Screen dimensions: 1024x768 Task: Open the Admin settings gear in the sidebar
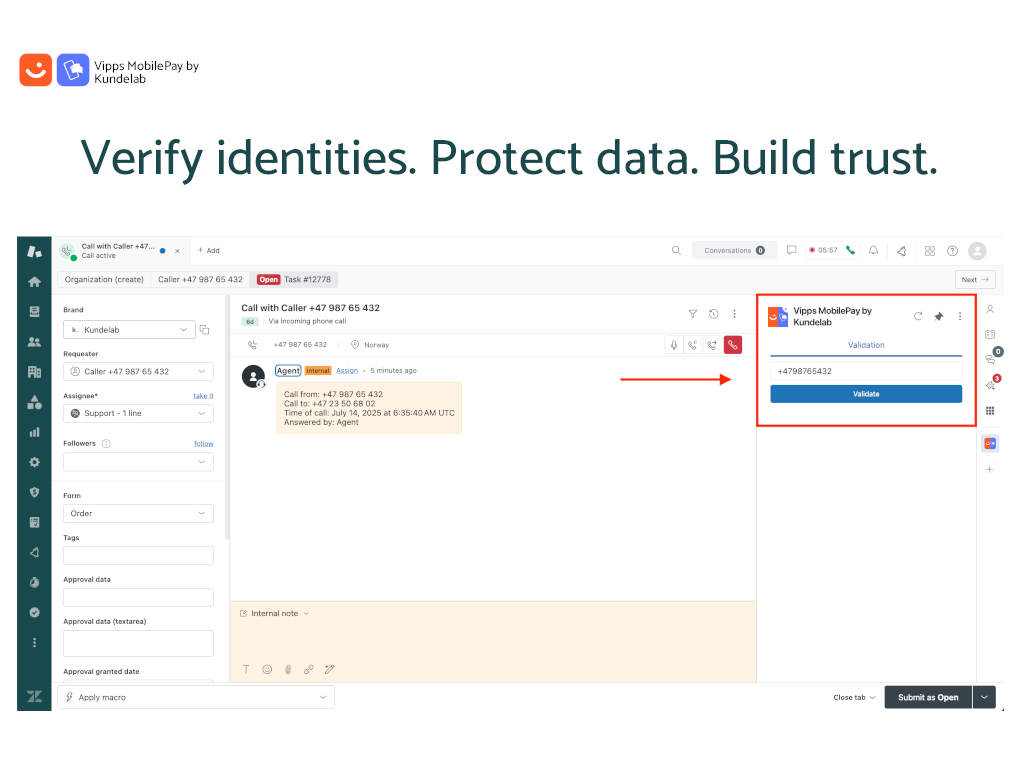[x=34, y=461]
